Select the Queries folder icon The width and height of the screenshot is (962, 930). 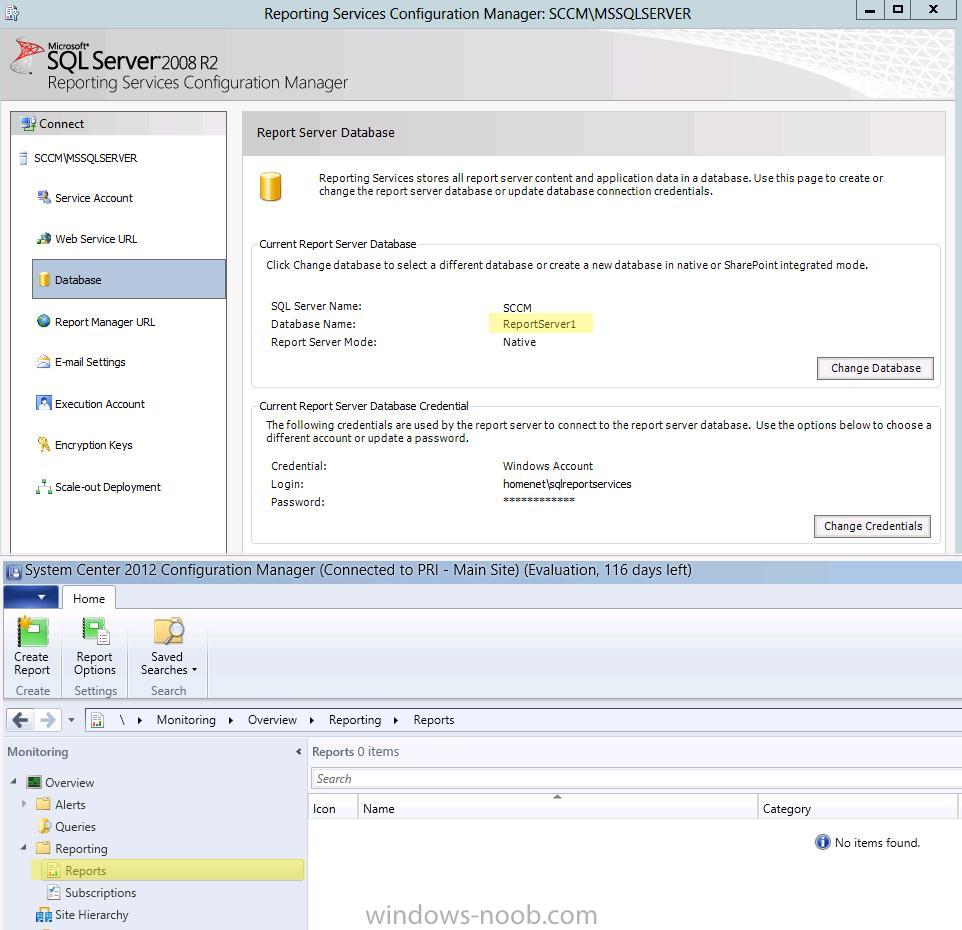point(44,826)
